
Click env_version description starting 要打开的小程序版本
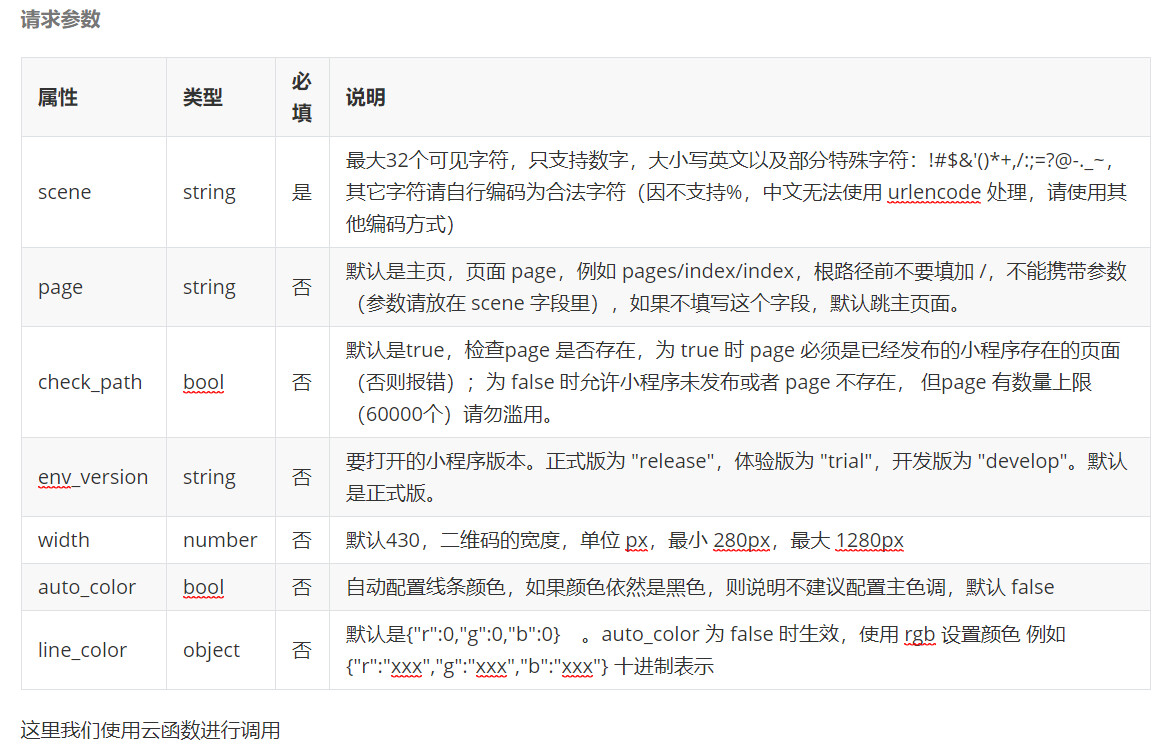click(x=736, y=477)
